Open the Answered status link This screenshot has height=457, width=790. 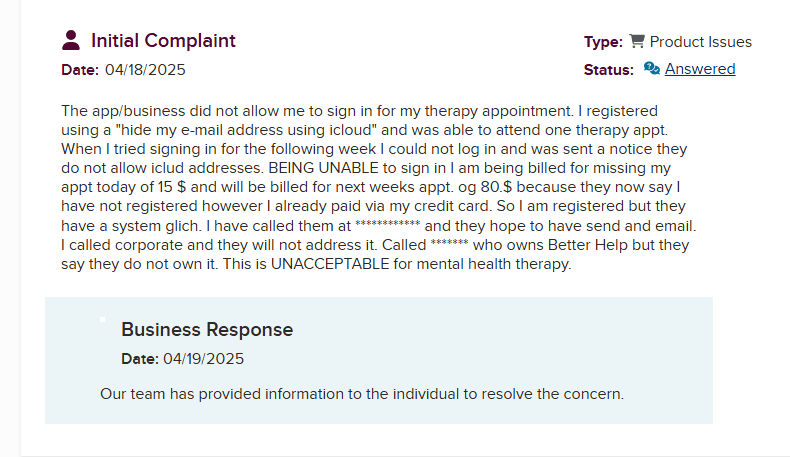click(700, 69)
